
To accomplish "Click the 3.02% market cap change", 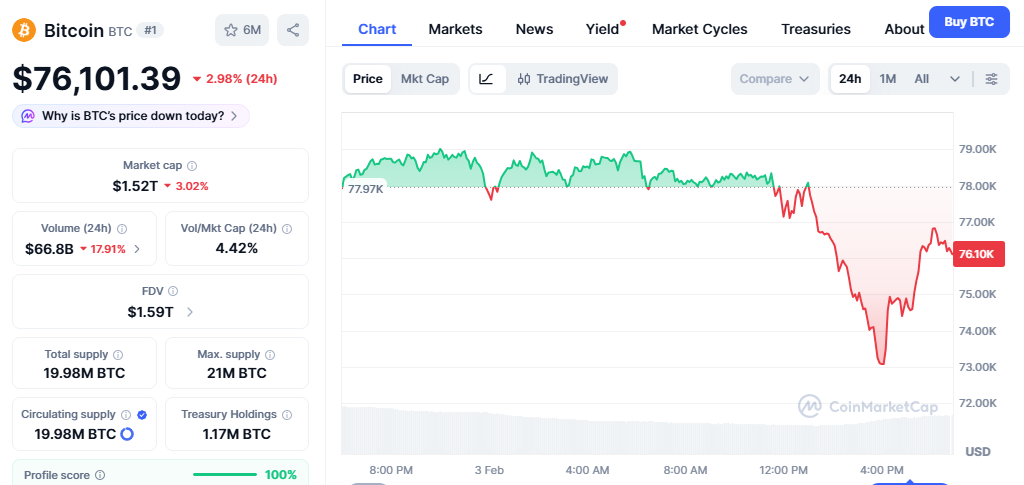I will (x=186, y=186).
